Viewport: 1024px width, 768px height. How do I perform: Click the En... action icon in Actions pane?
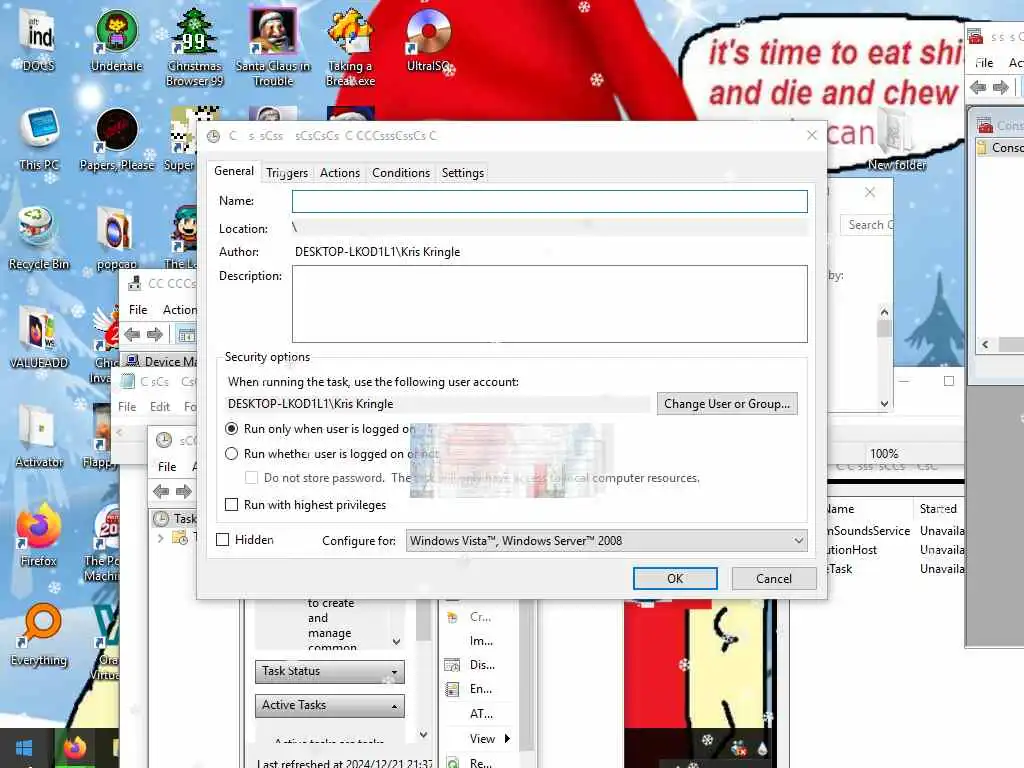[452, 689]
